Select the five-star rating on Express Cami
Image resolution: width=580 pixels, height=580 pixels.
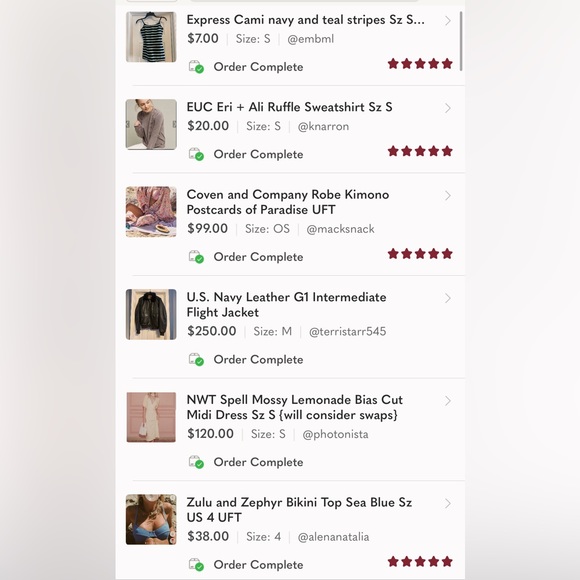point(420,64)
